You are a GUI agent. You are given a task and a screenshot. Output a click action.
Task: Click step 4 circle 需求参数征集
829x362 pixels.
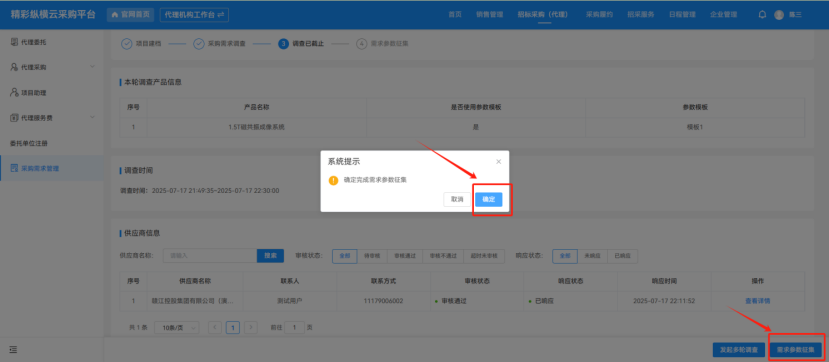(362, 44)
